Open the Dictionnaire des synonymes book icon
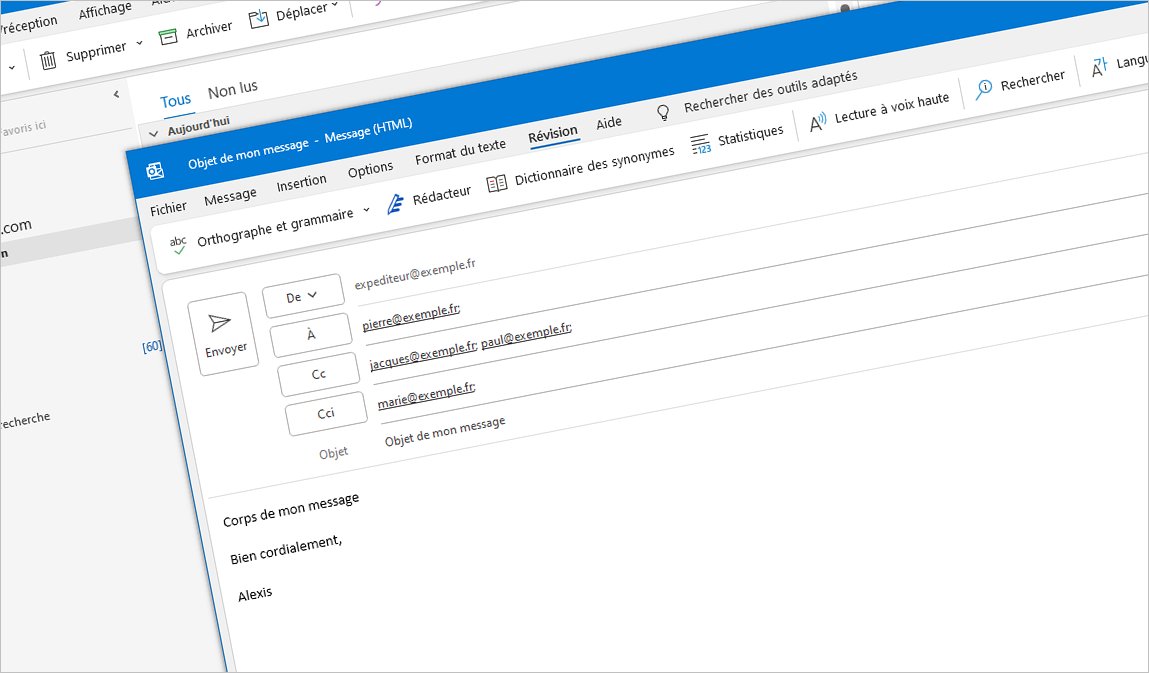The width and height of the screenshot is (1149, 673). (x=497, y=183)
